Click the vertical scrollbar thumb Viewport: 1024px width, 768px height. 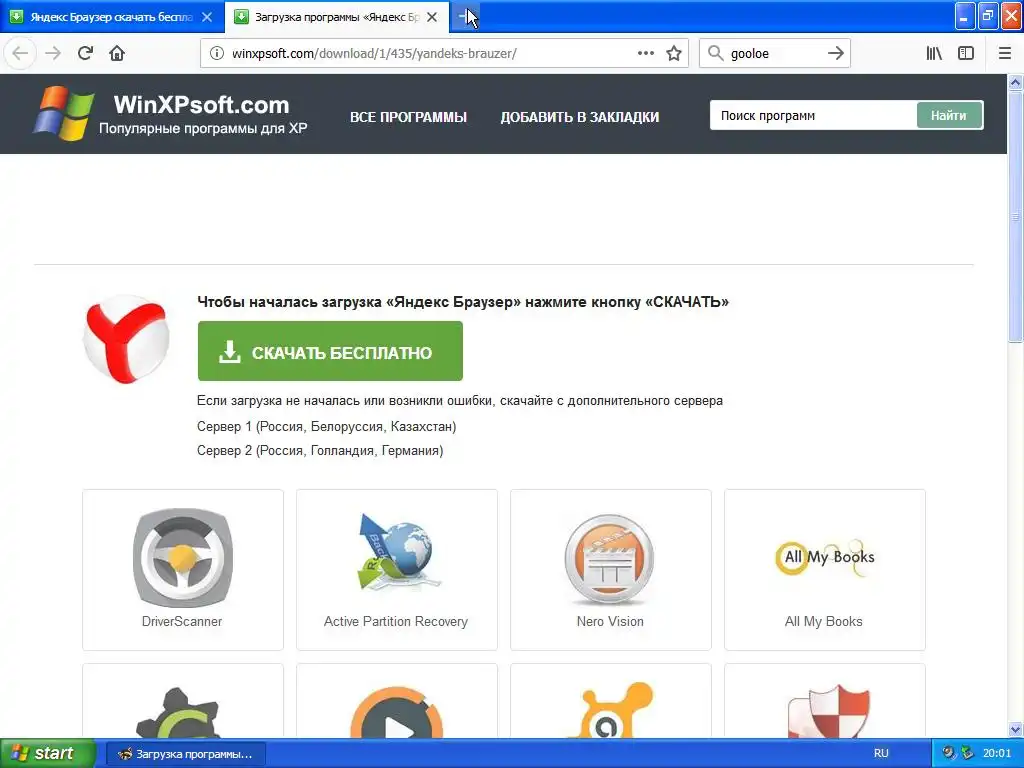1016,216
